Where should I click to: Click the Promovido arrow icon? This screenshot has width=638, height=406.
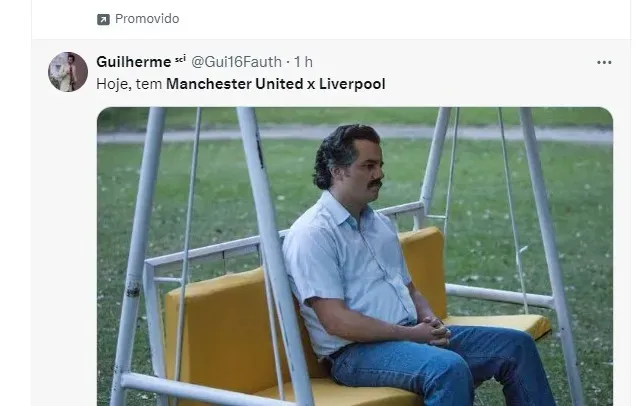(103, 19)
